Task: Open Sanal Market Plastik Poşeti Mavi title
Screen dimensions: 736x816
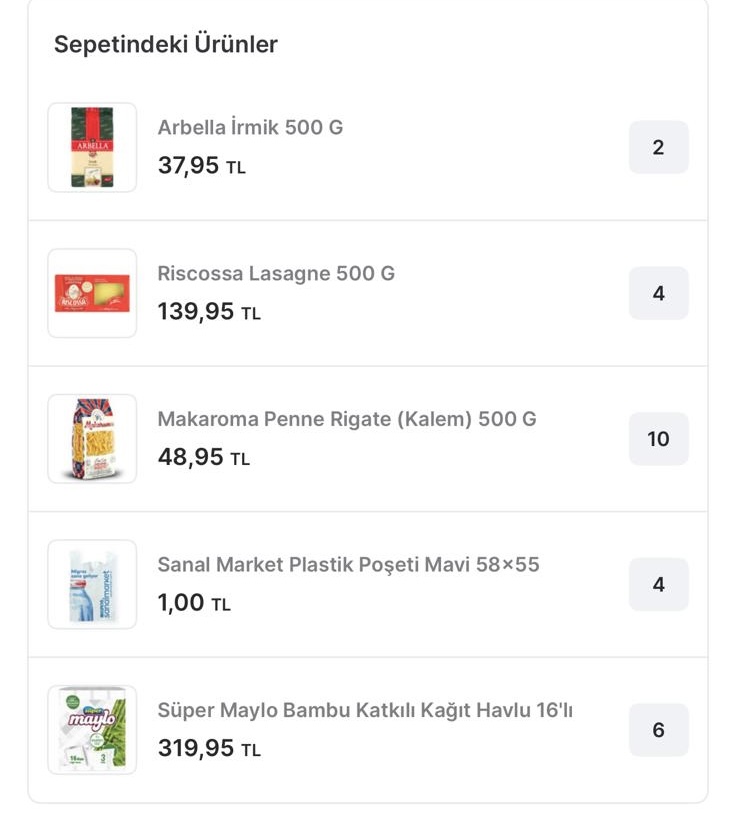Action: (x=348, y=565)
